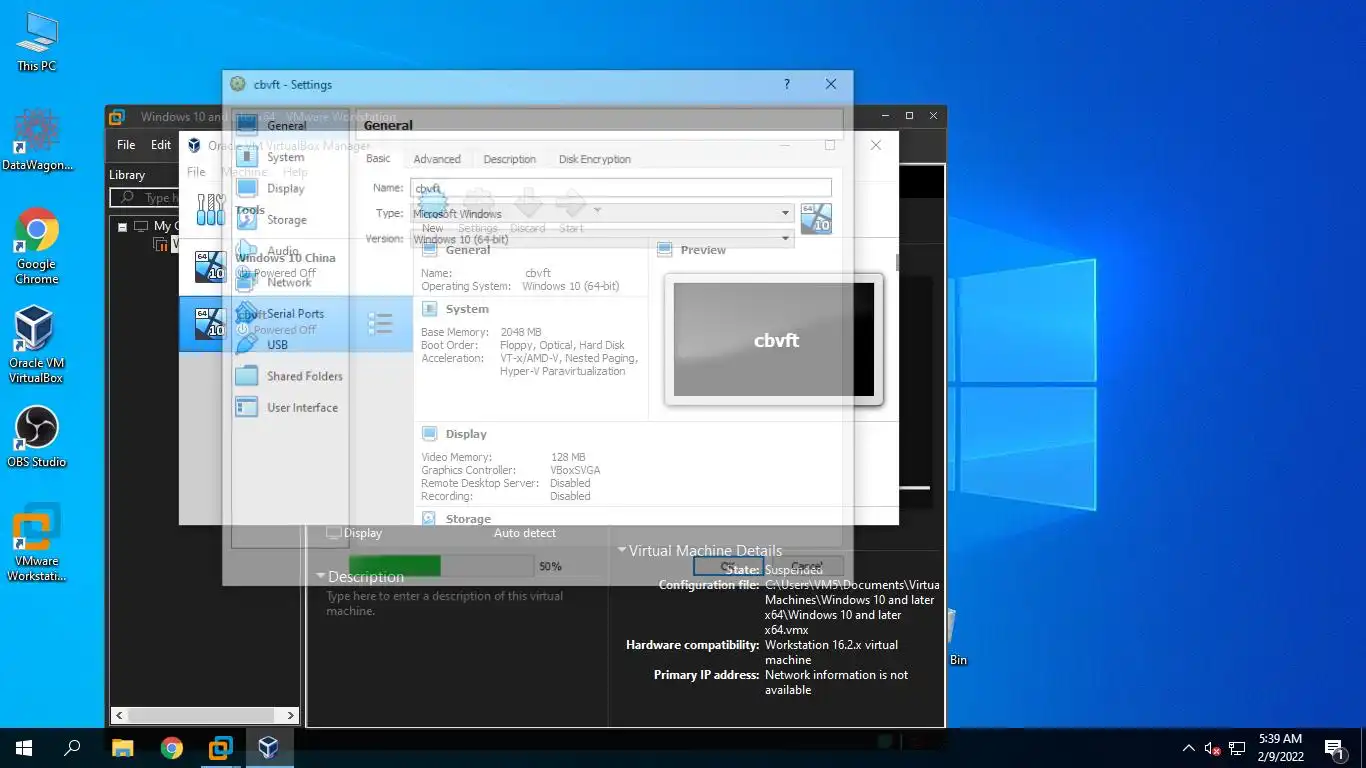Click Cancel button in Settings dialog
The height and width of the screenshot is (768, 1366).
click(807, 567)
